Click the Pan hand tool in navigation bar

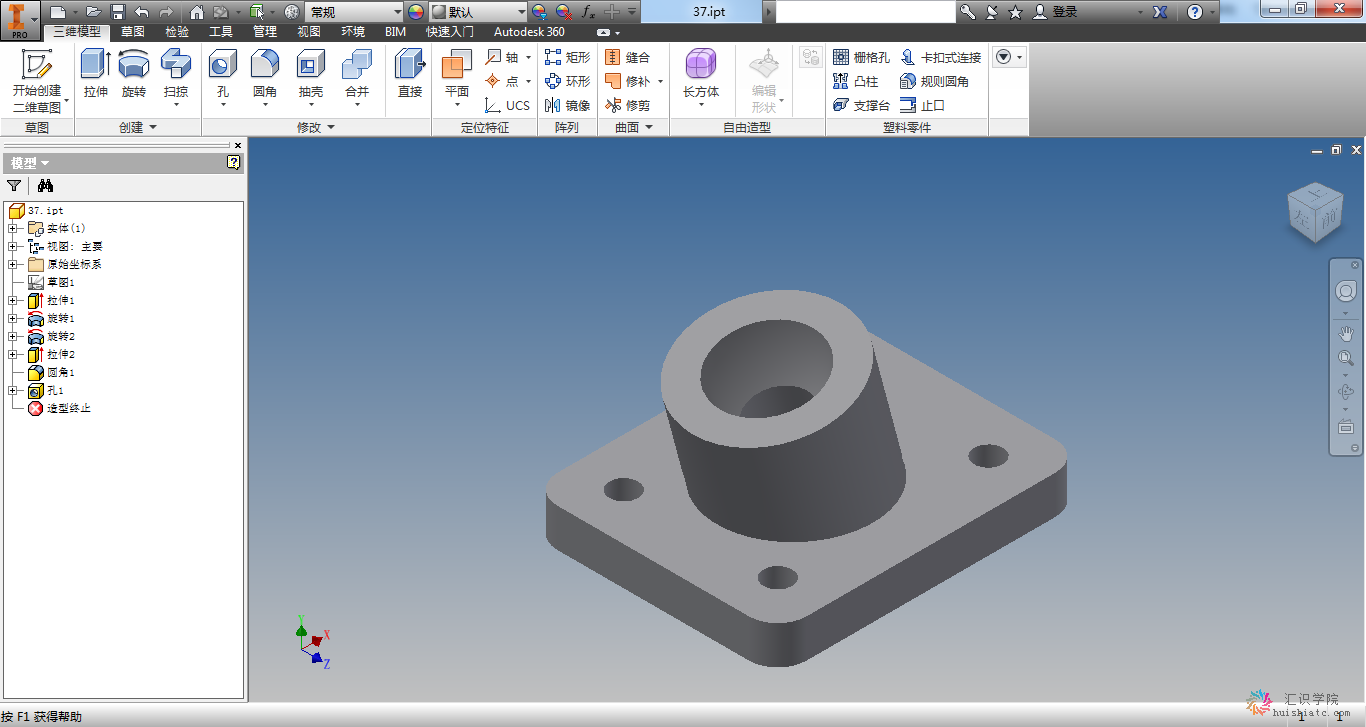click(x=1346, y=333)
